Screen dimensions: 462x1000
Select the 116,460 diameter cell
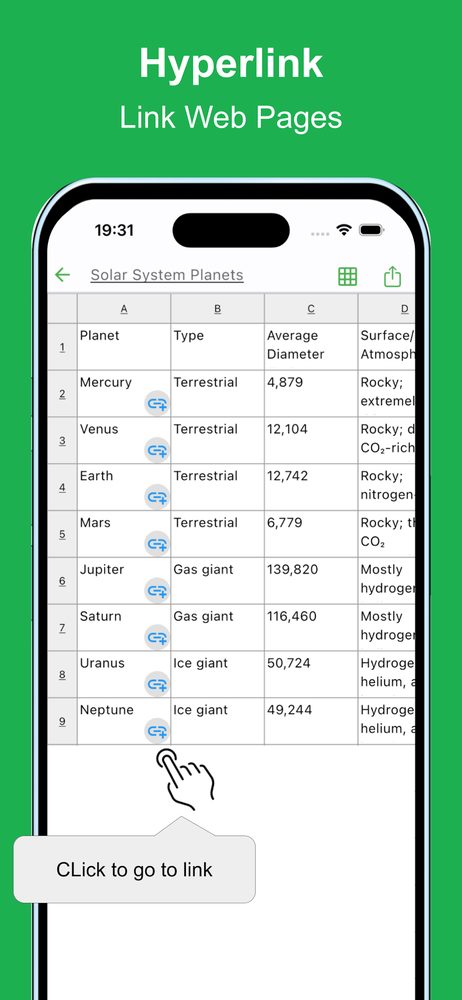tap(311, 628)
